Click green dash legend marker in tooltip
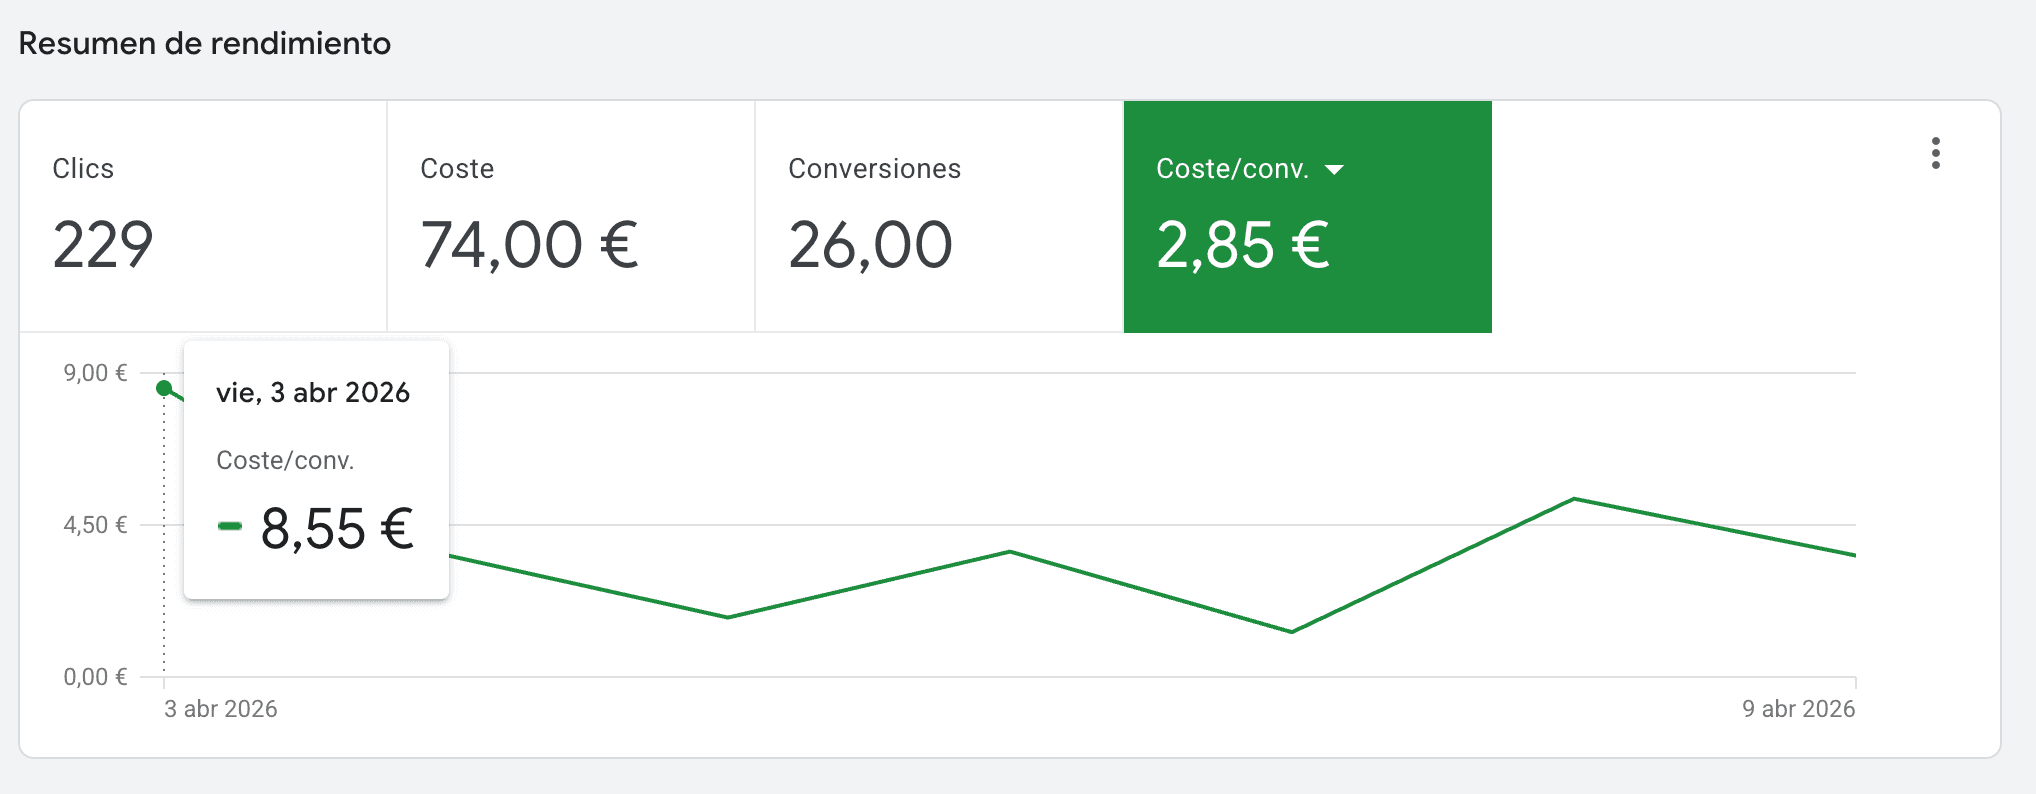The image size is (2036, 794). (x=230, y=526)
